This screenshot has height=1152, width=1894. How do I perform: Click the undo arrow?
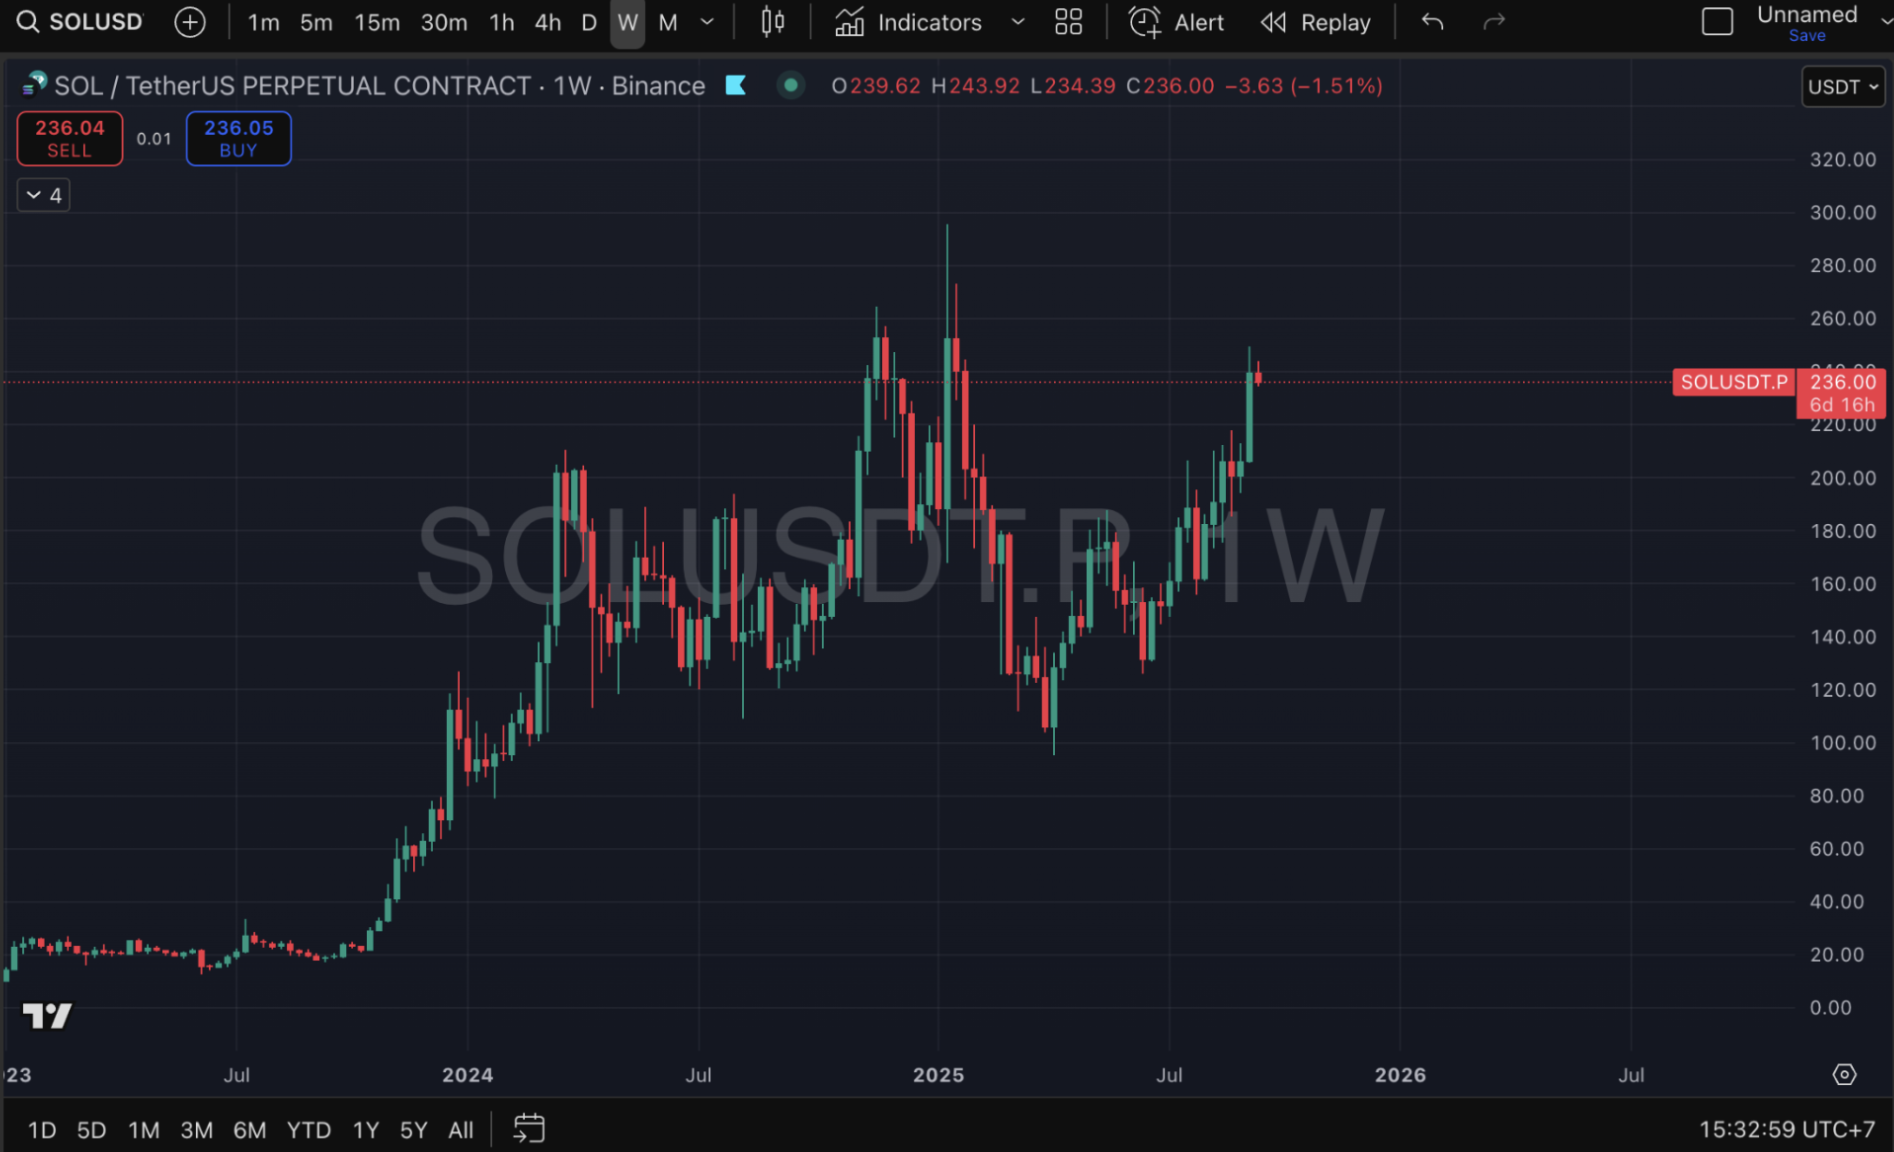(1432, 22)
